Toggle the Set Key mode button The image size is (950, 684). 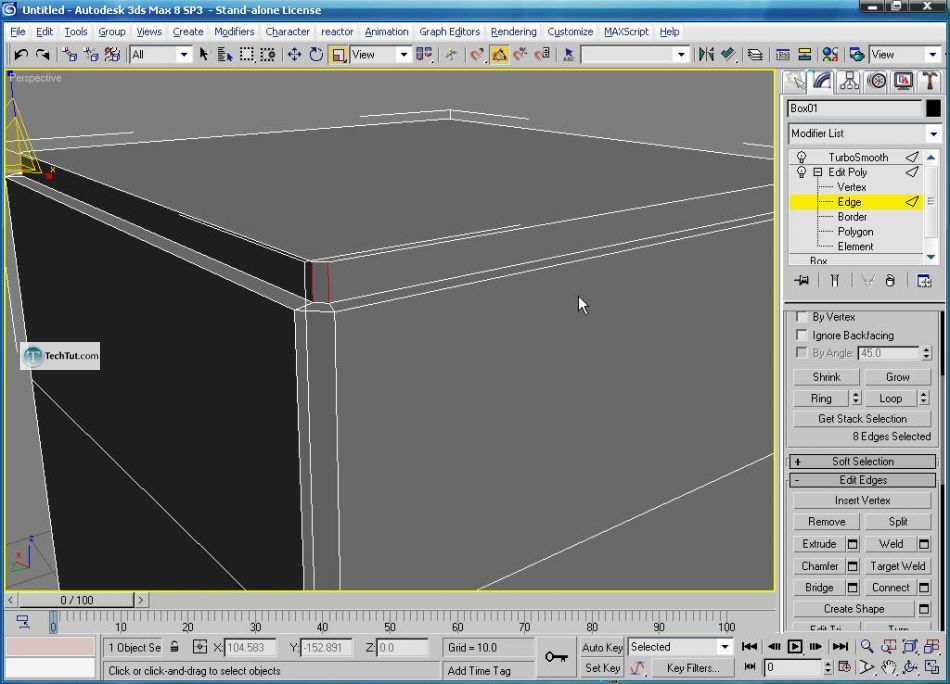[602, 668]
